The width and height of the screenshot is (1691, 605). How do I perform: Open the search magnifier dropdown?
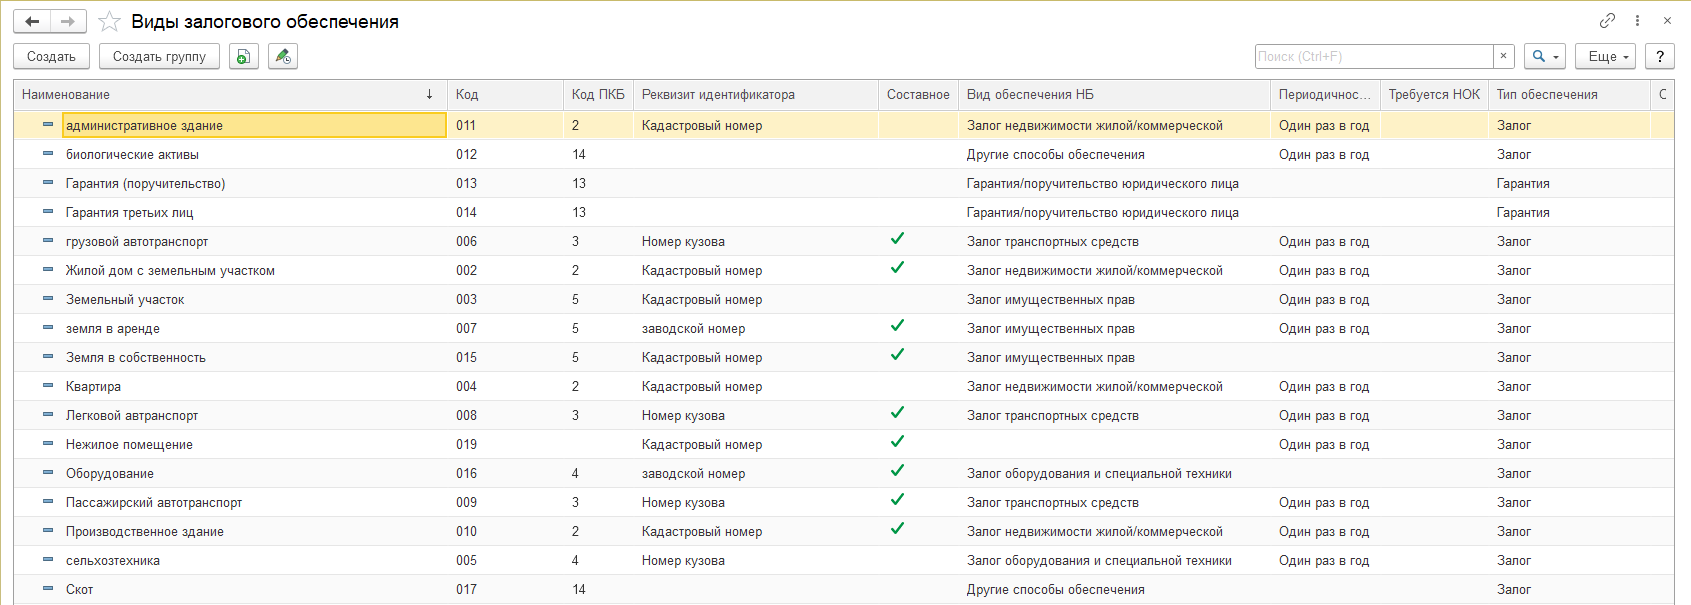pyautogui.click(x=1545, y=57)
